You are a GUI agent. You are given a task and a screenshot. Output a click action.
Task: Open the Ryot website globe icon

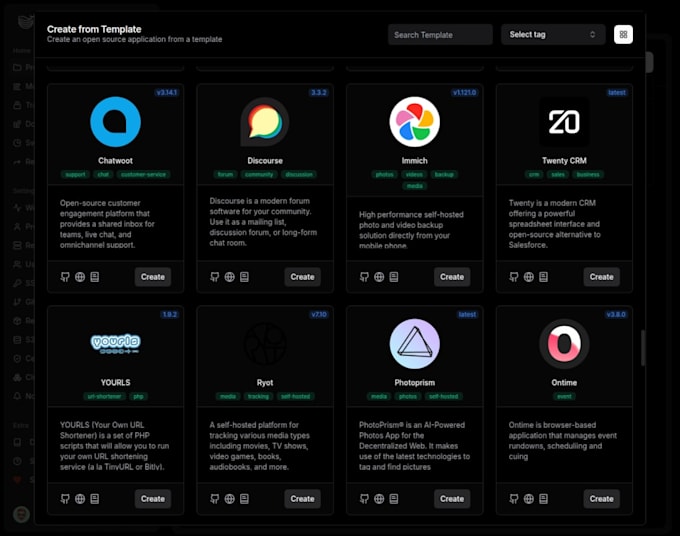229,499
